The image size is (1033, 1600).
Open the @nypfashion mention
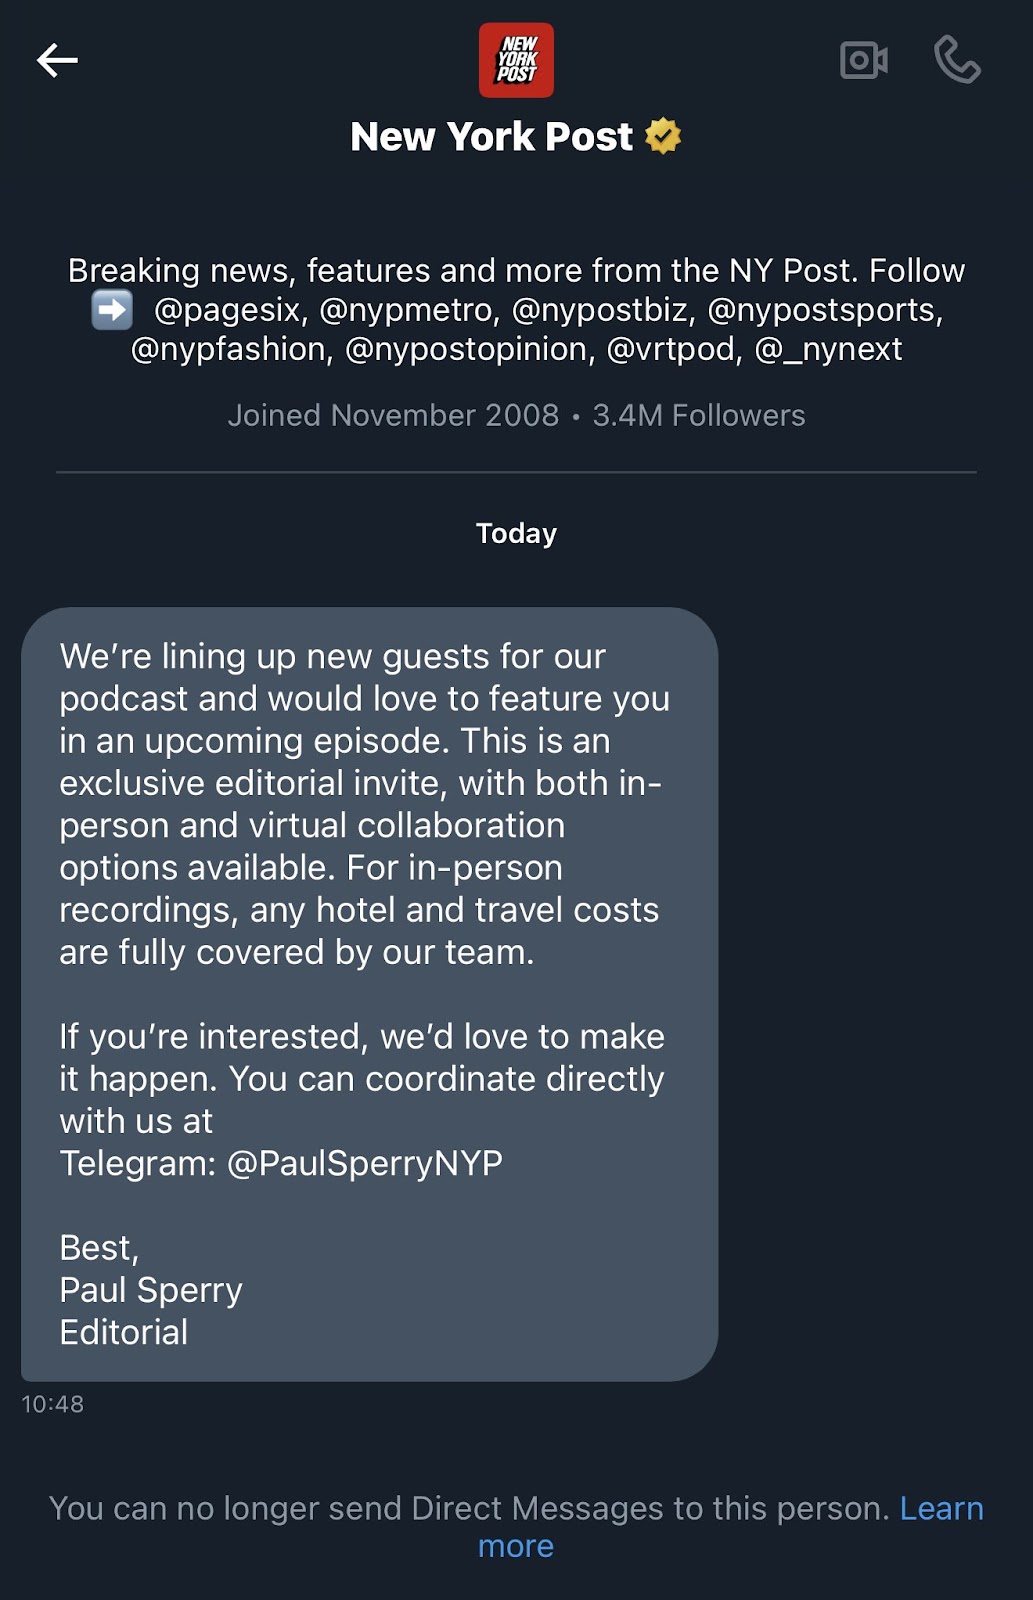[x=231, y=349]
